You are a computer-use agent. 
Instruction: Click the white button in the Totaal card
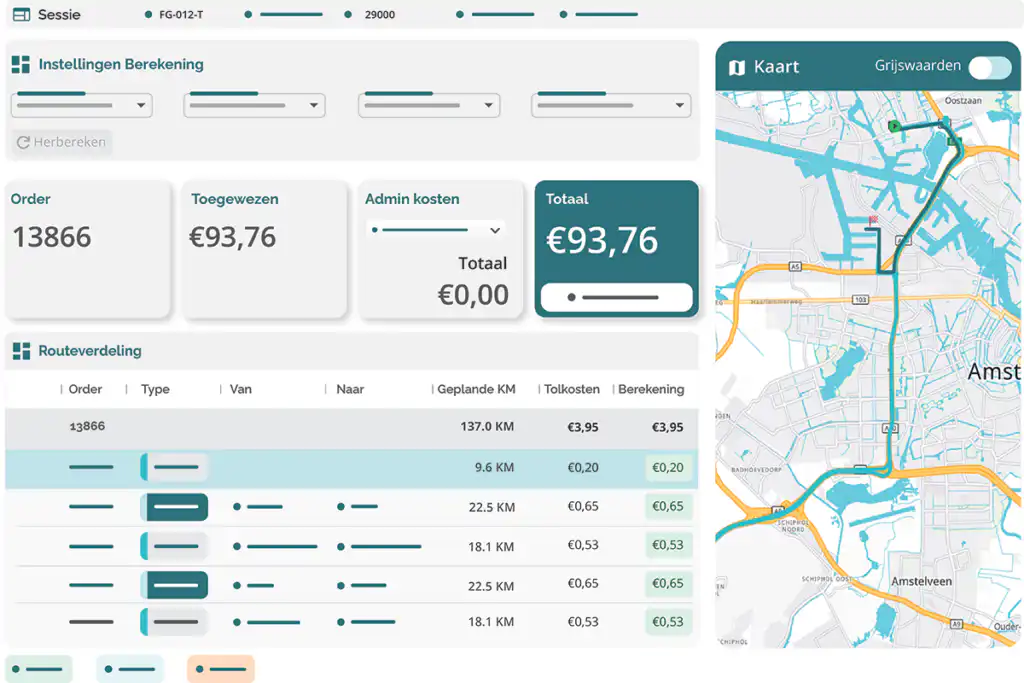[x=616, y=297]
